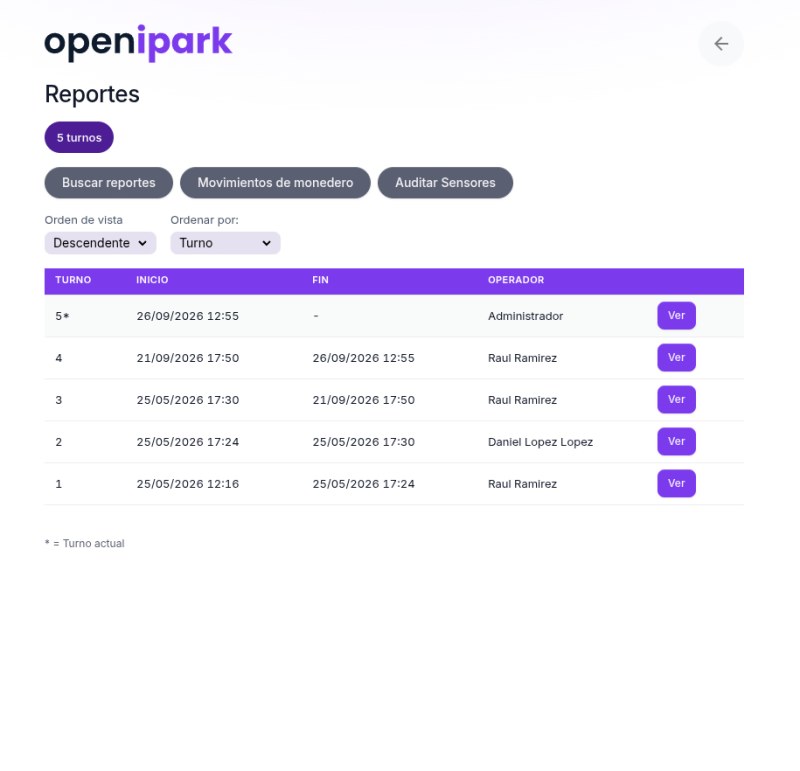Select Auditar Sensores
The image size is (800, 771).
(x=445, y=183)
